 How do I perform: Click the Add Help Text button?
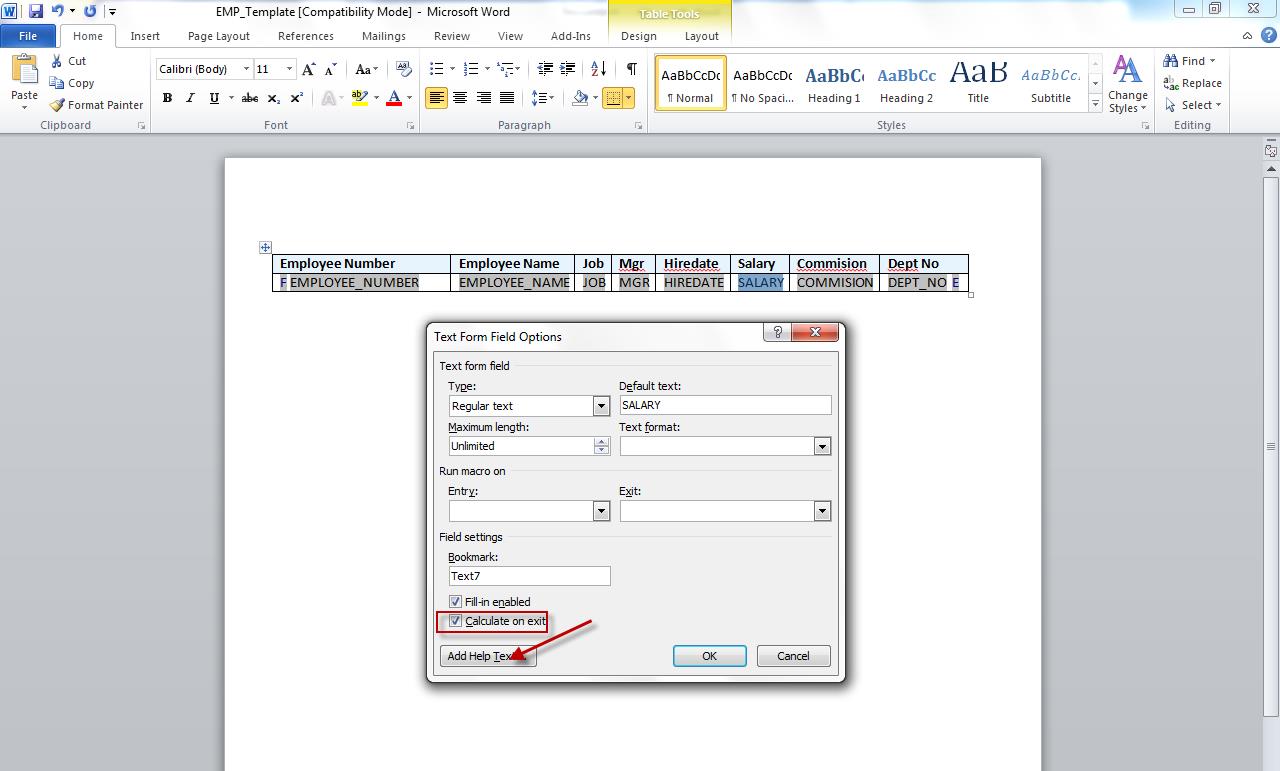coord(487,656)
